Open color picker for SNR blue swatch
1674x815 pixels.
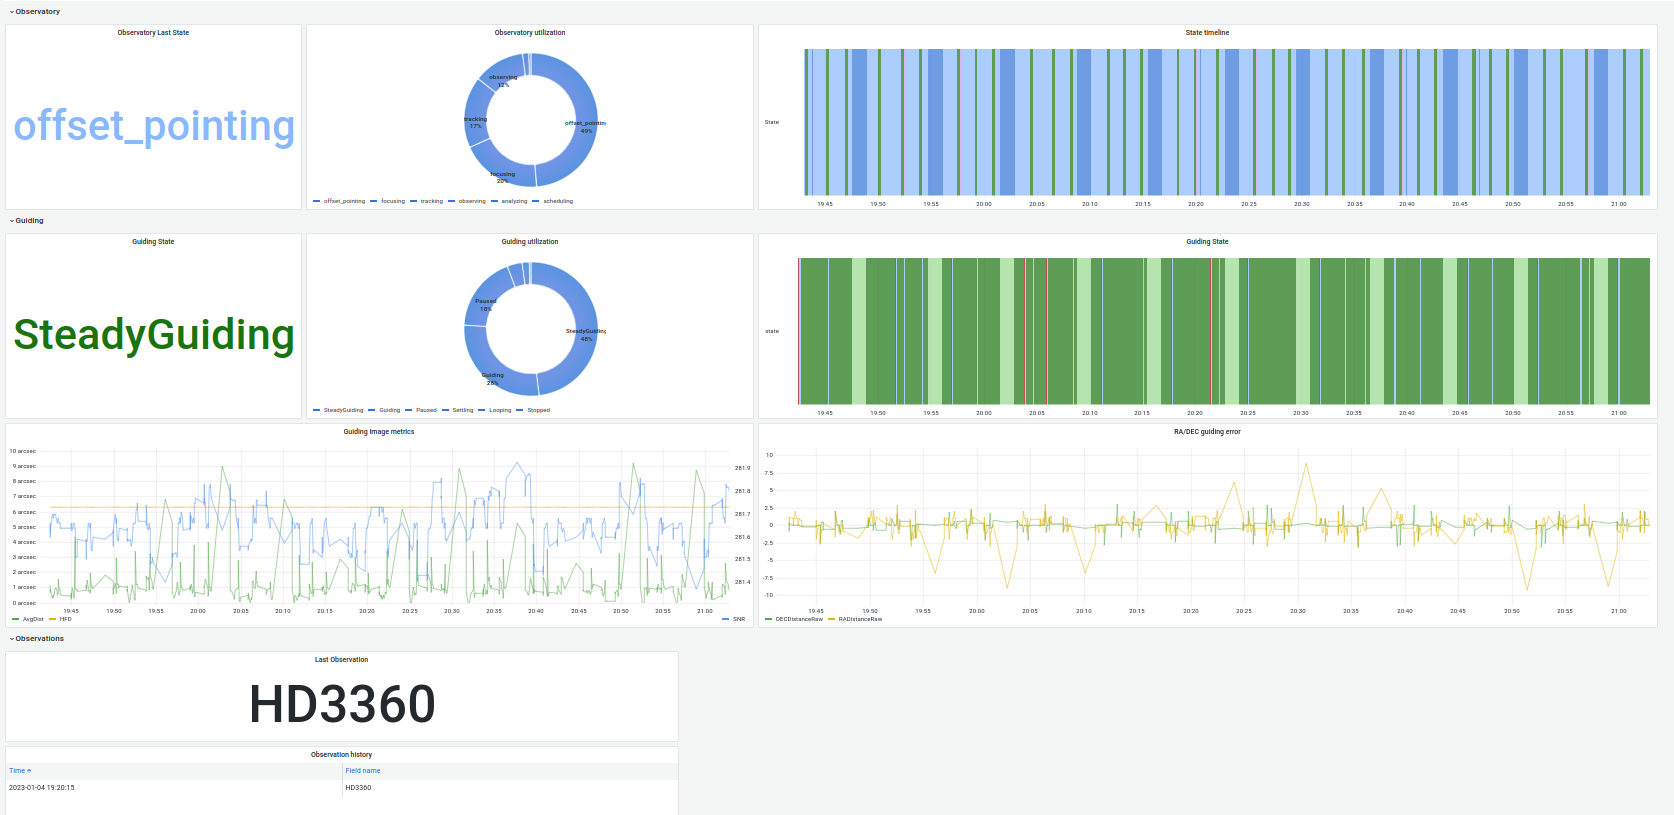726,619
